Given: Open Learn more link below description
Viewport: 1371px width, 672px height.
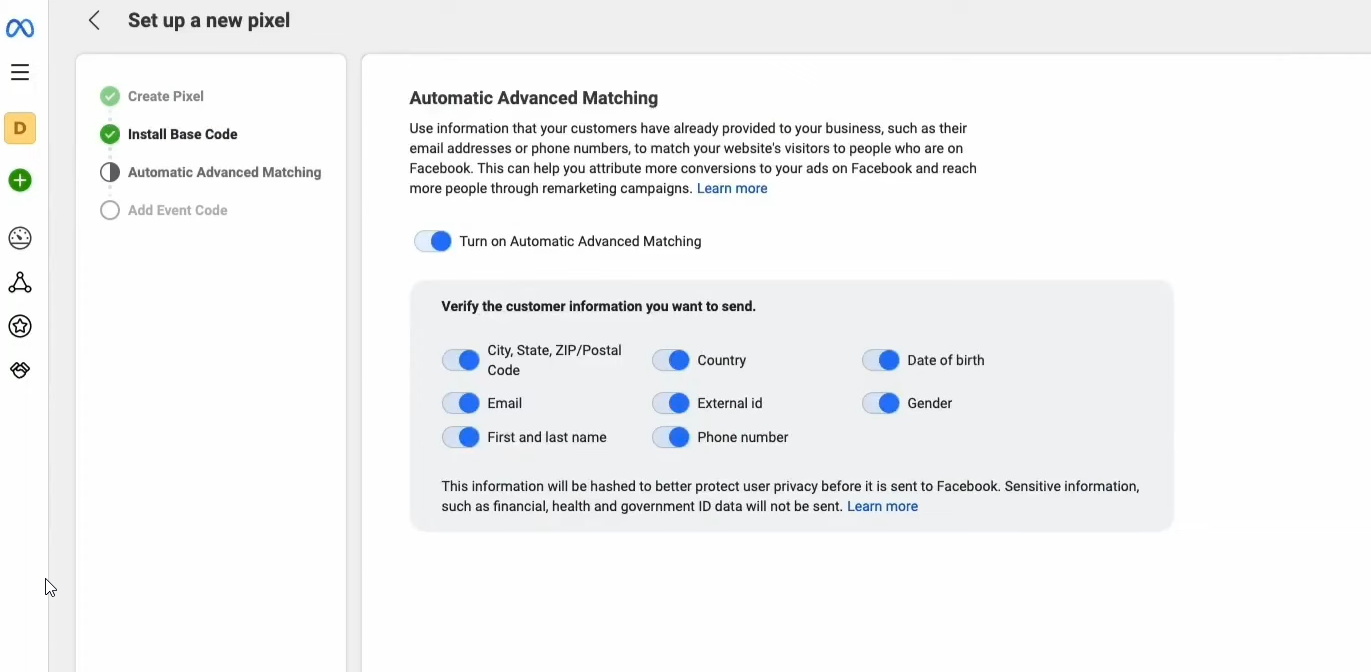Looking at the screenshot, I should (732, 189).
